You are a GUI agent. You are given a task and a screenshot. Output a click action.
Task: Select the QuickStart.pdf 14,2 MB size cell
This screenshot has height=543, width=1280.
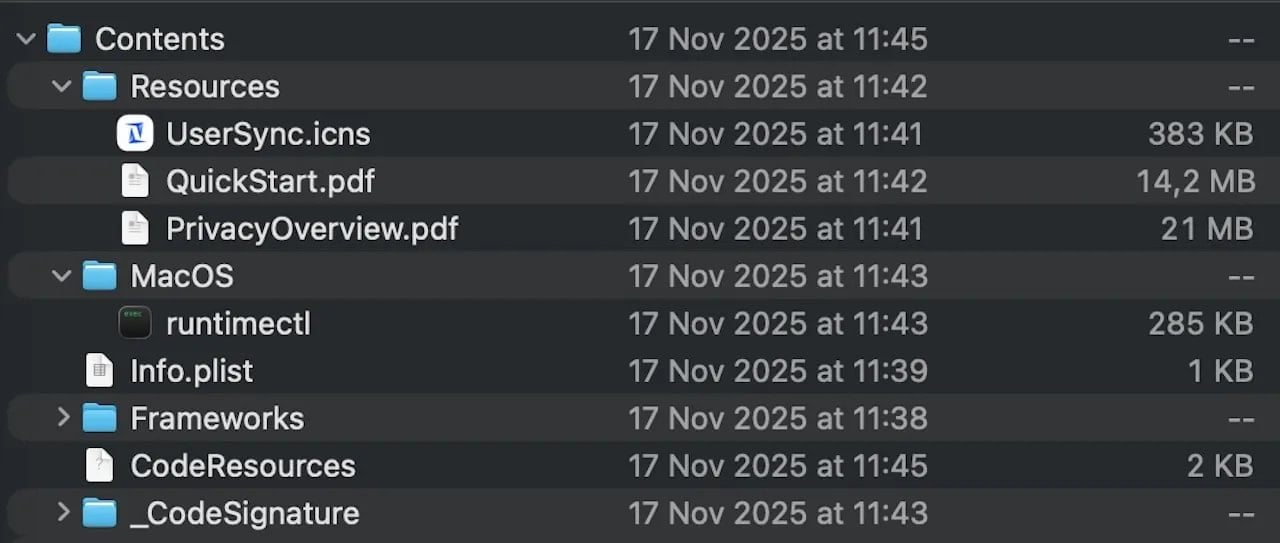coord(1195,181)
